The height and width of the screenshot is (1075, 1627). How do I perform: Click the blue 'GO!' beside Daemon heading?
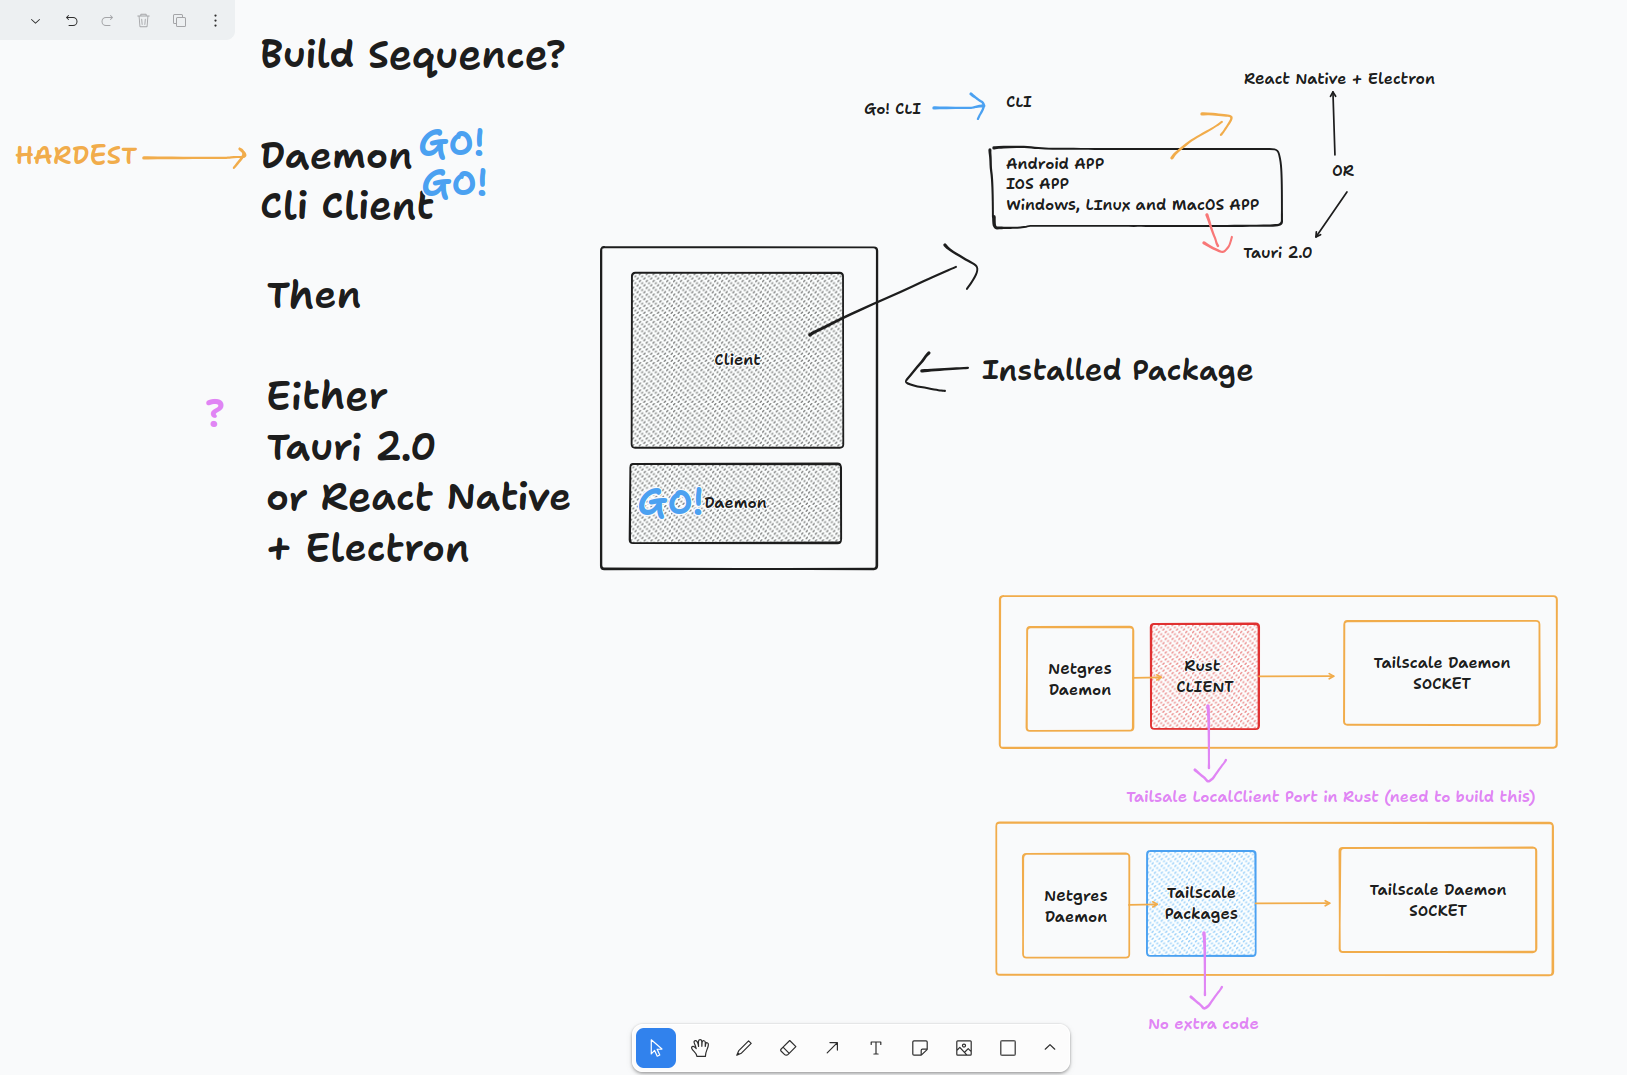[452, 144]
